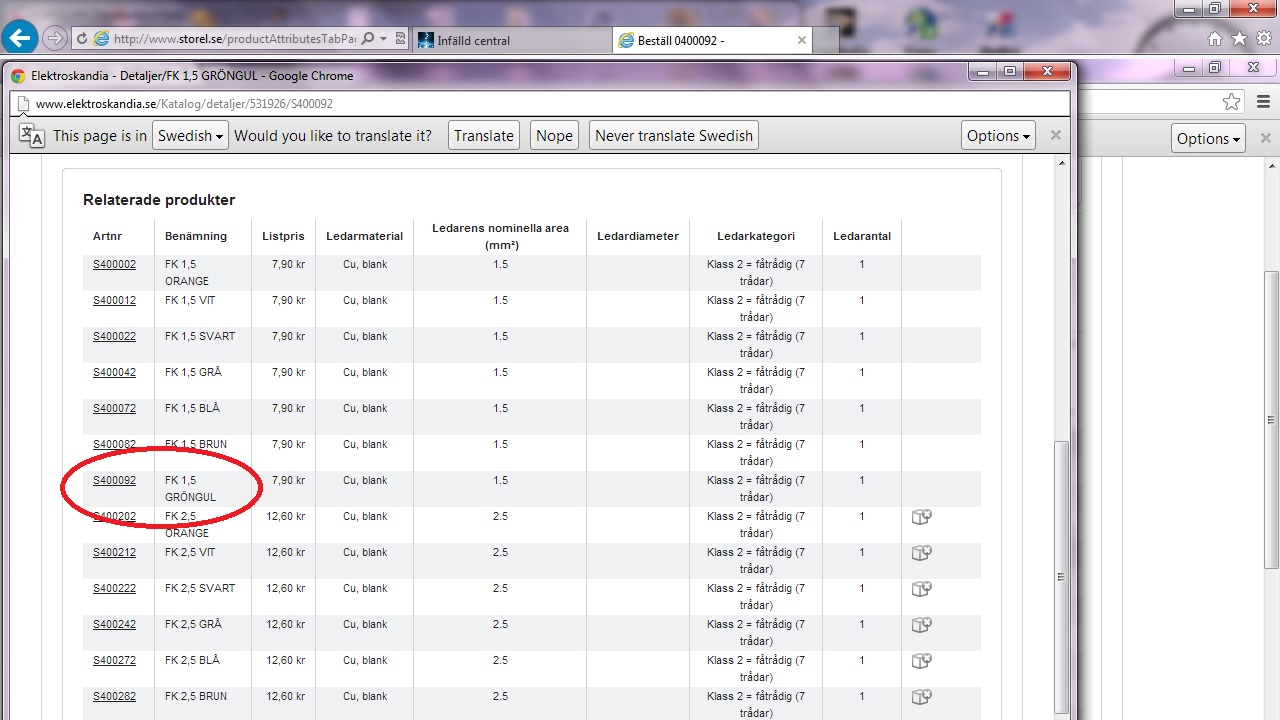
Task: Open the Swedish language dropdown
Action: pyautogui.click(x=190, y=136)
